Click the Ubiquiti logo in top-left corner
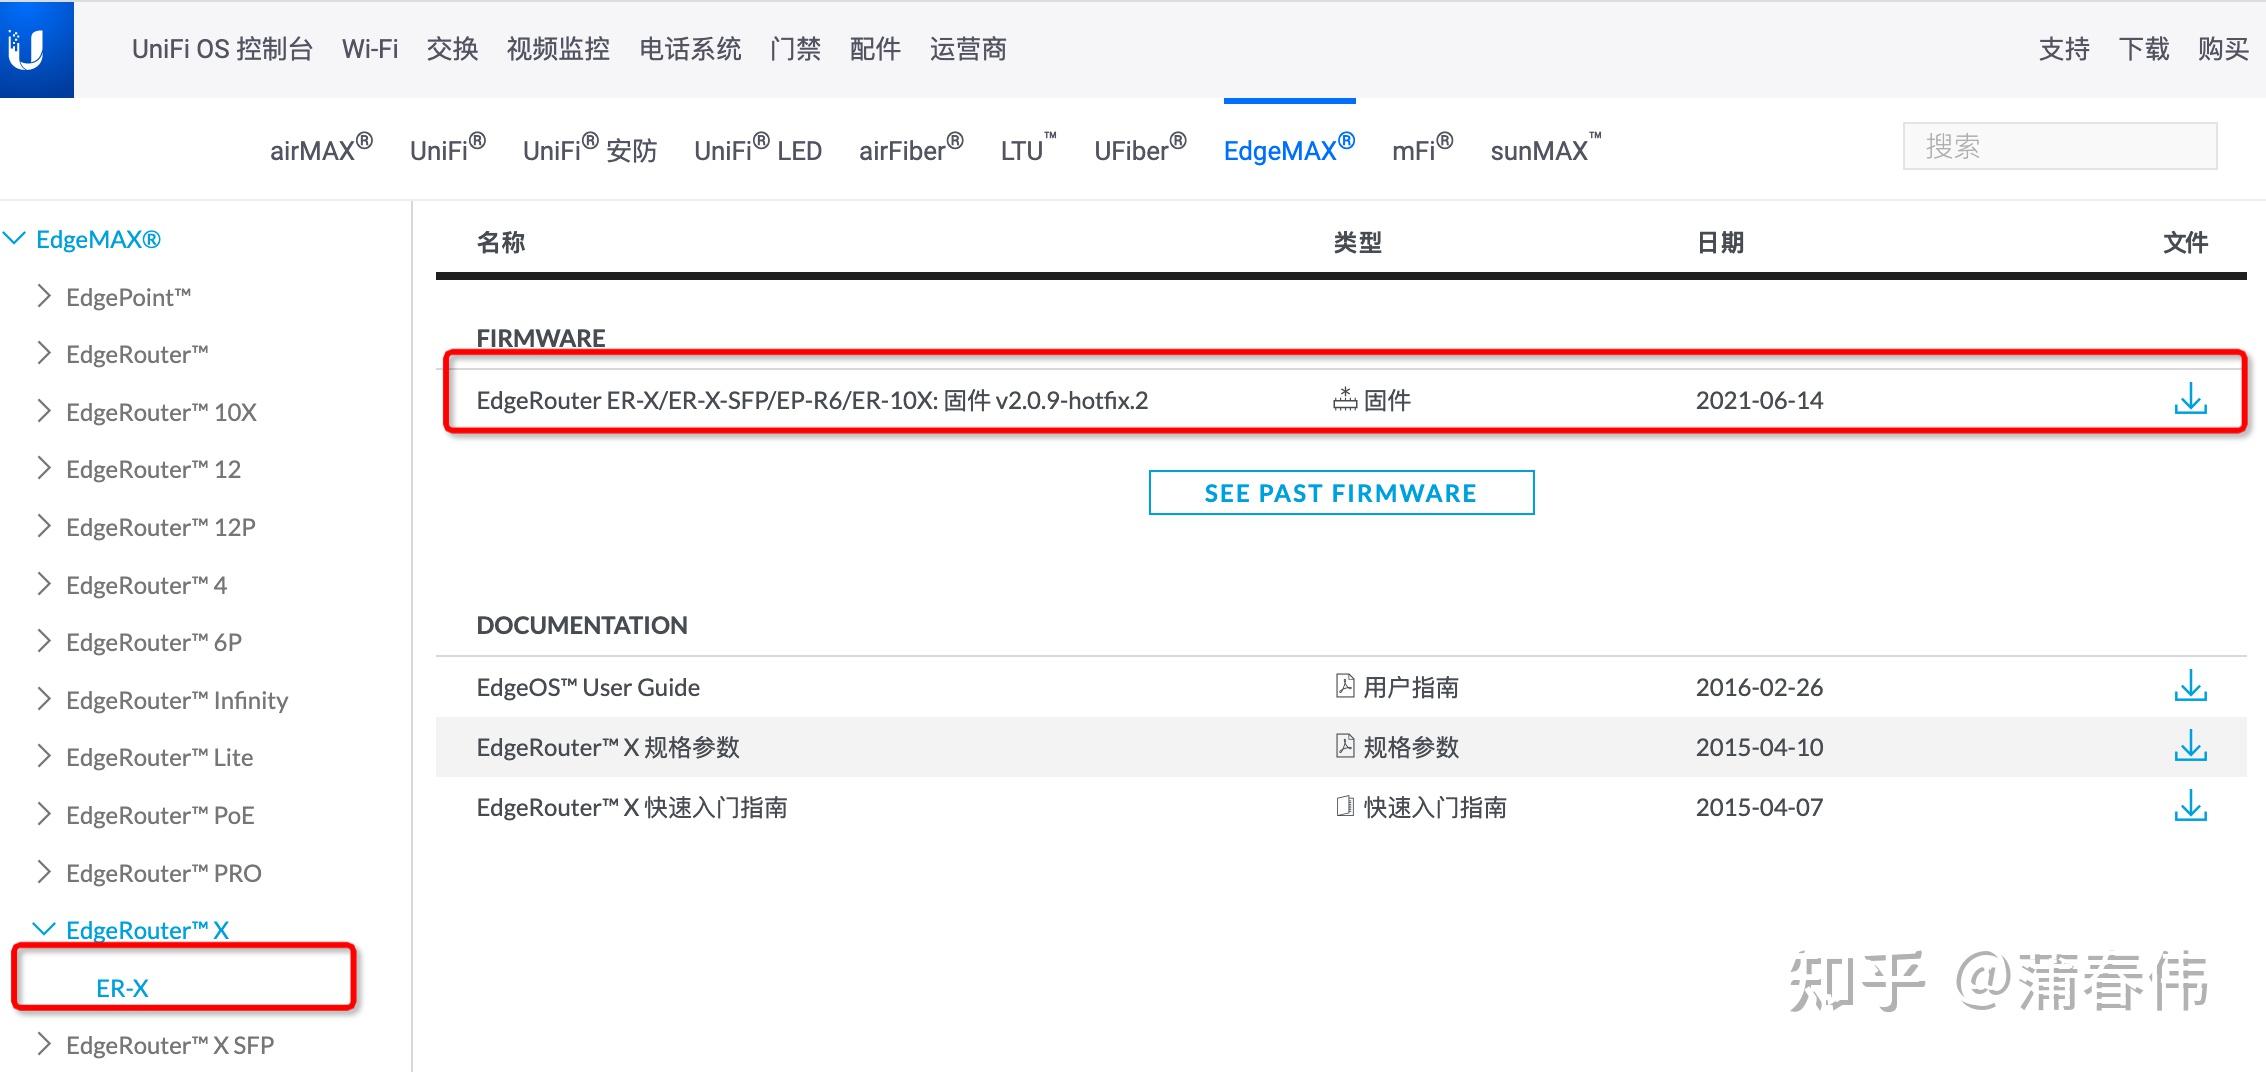2266x1072 pixels. [36, 48]
